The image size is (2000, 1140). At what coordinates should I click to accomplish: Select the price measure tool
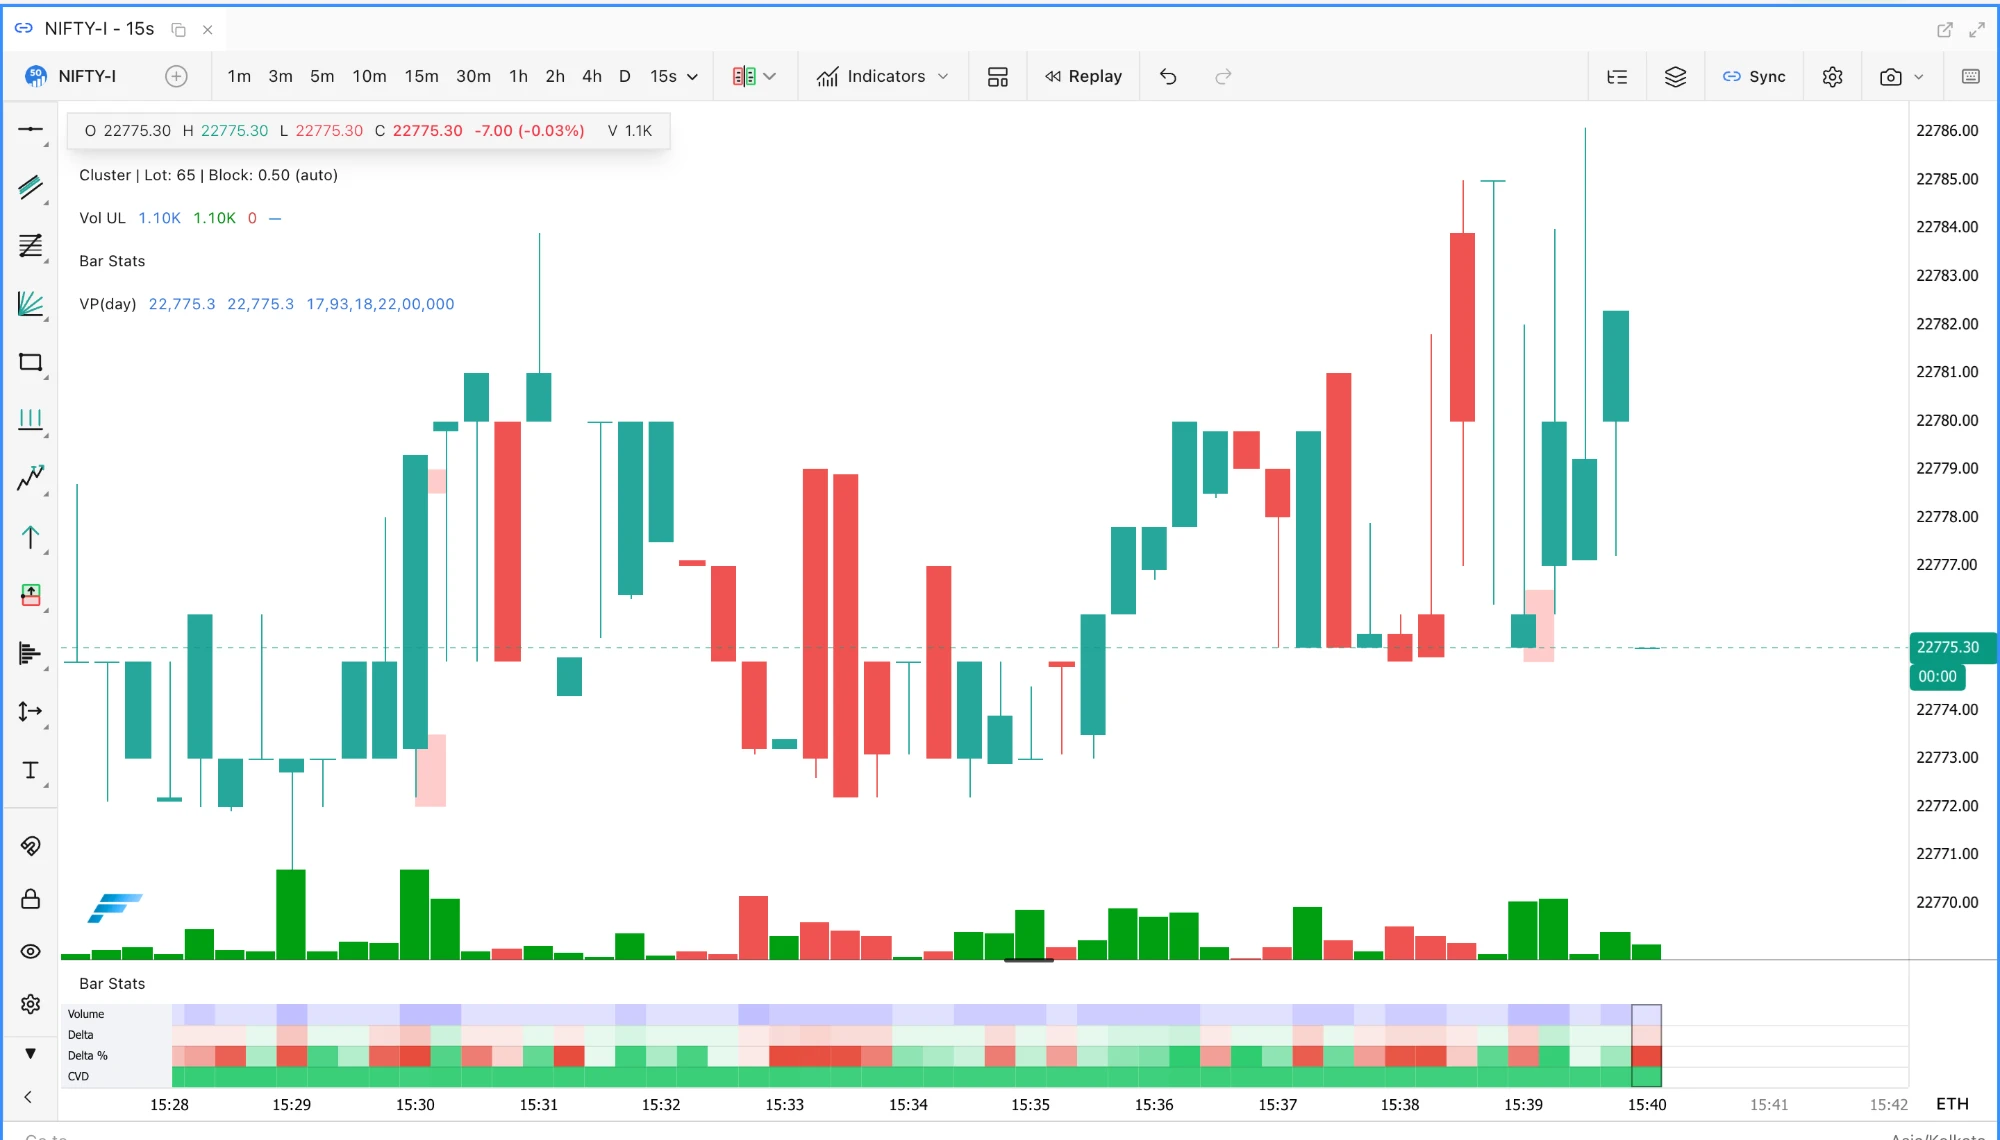point(31,712)
